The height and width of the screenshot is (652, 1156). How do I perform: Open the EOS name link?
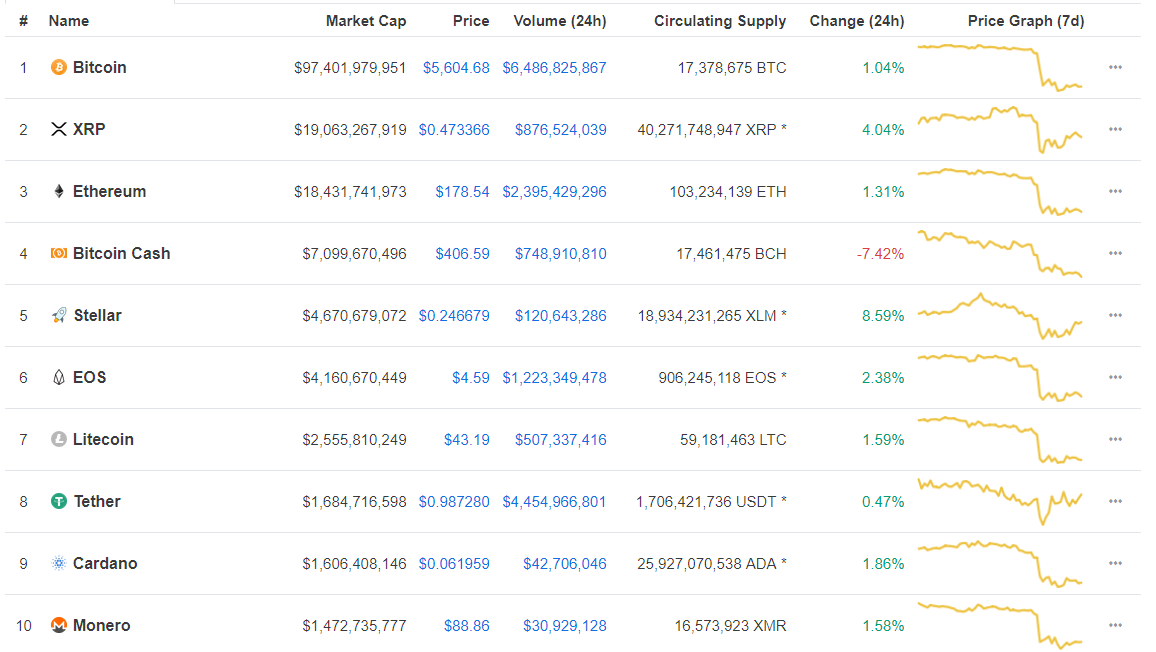point(89,378)
